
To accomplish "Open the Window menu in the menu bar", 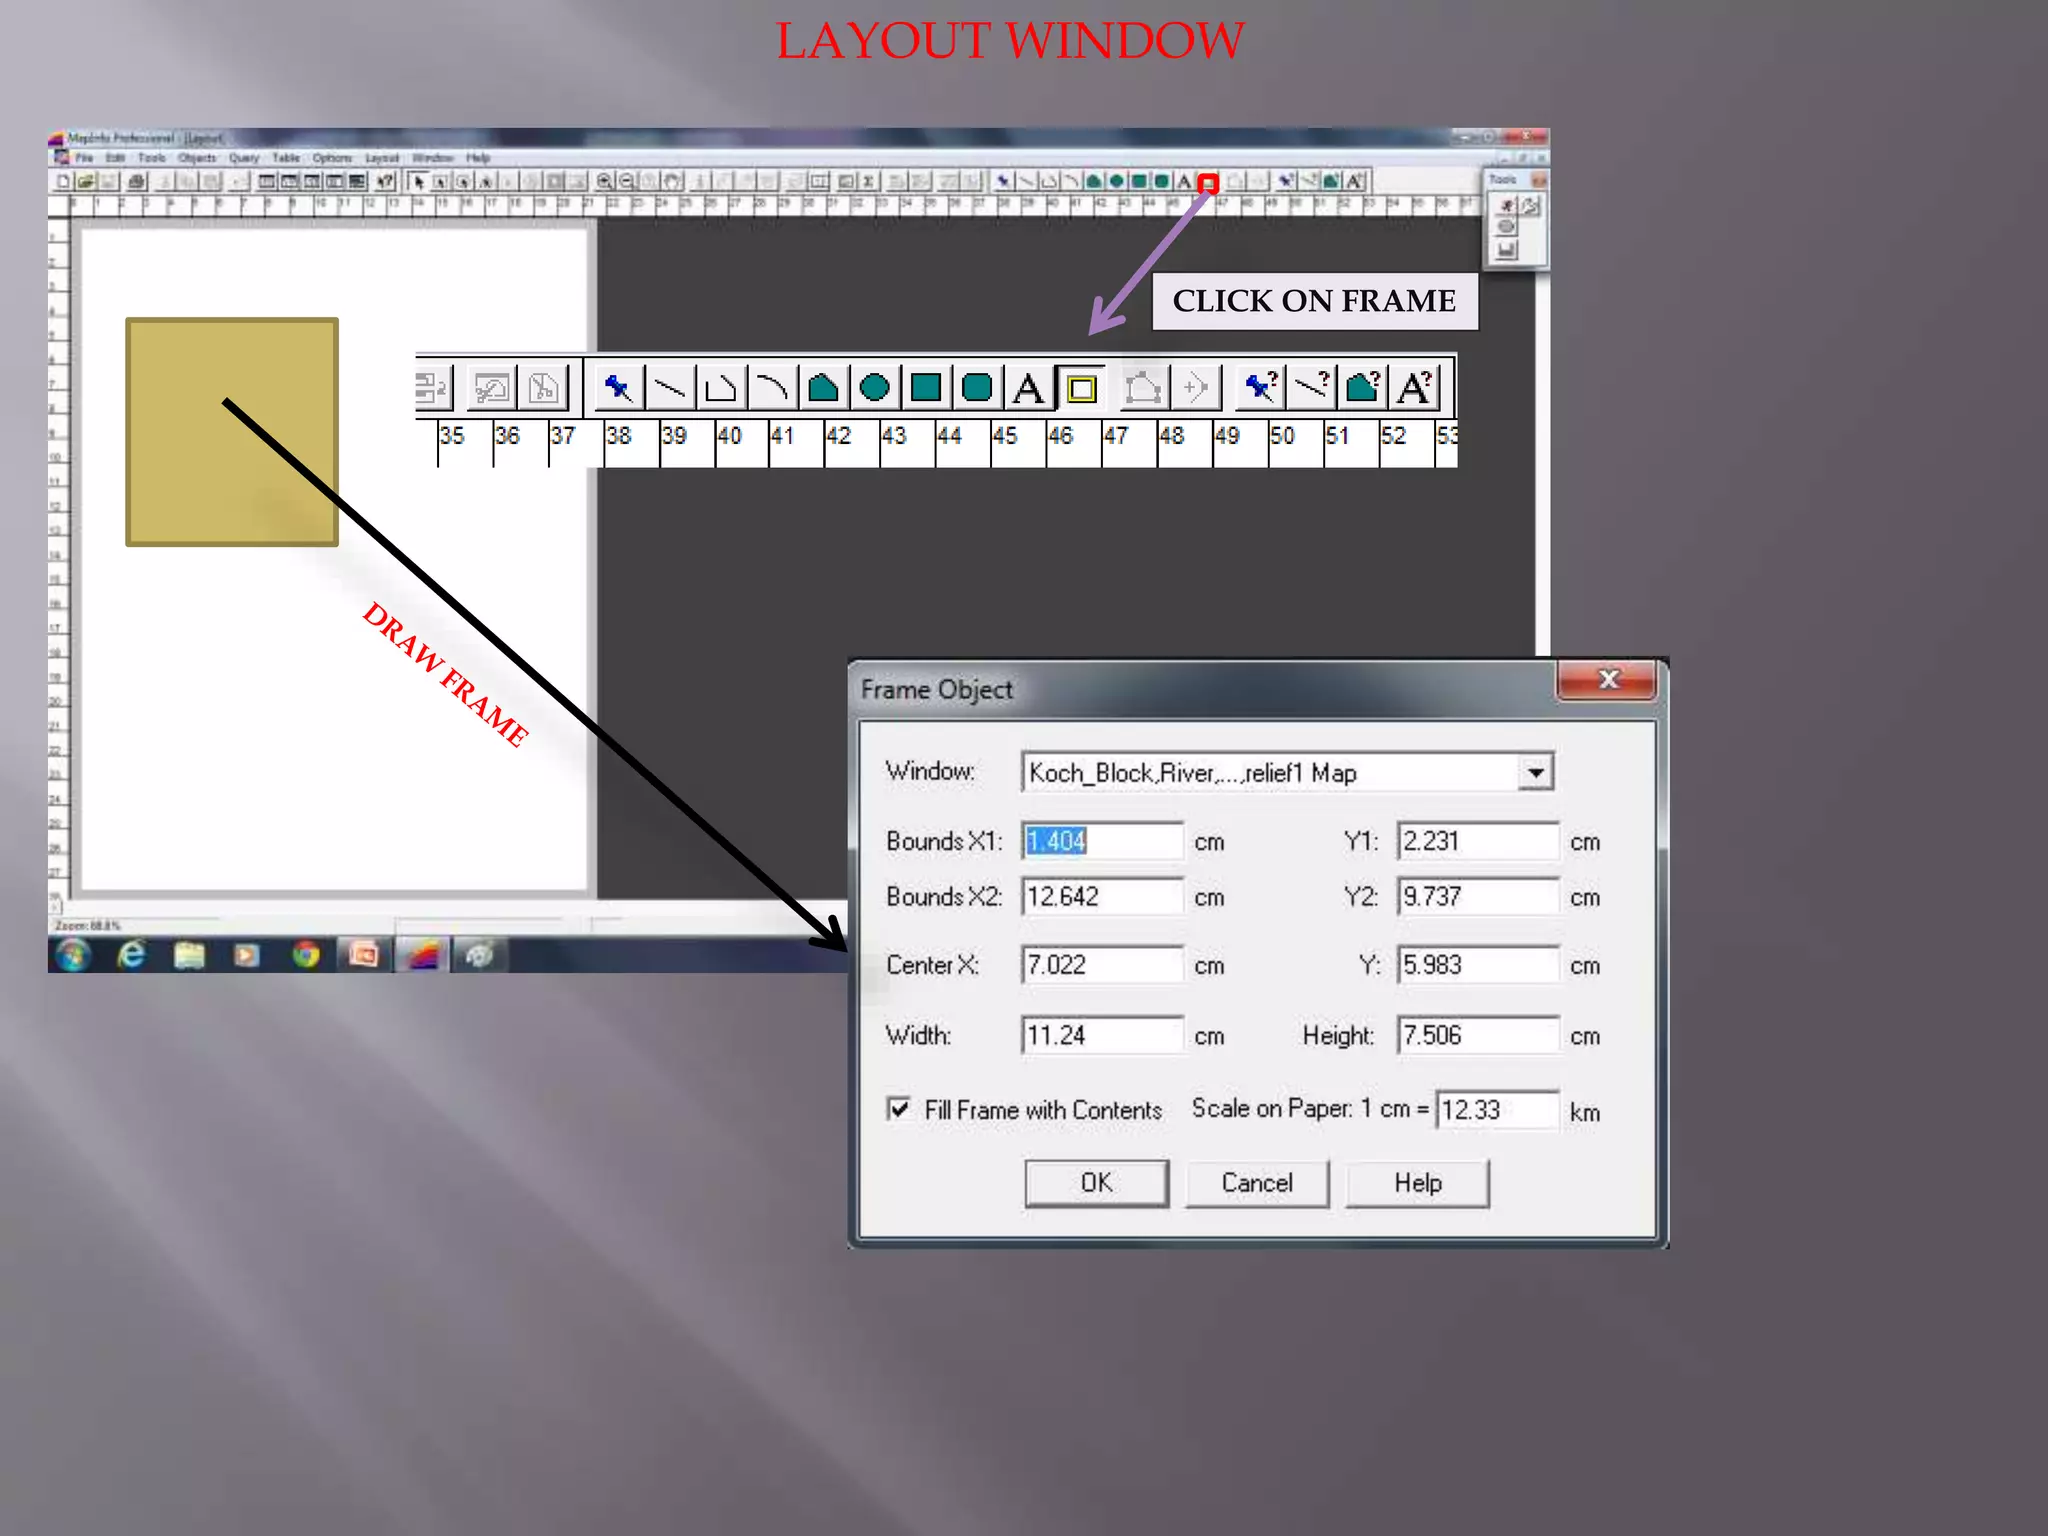I will click(432, 158).
